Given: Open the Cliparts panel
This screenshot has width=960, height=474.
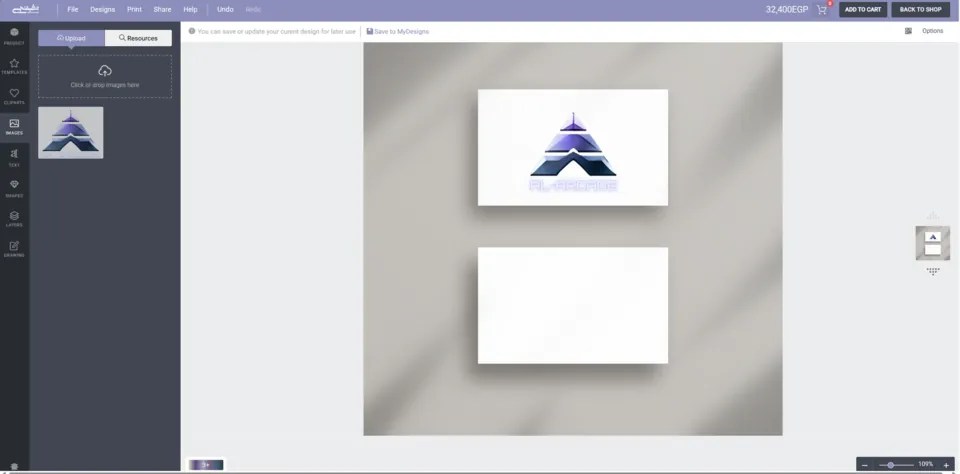Looking at the screenshot, I should coord(14,97).
